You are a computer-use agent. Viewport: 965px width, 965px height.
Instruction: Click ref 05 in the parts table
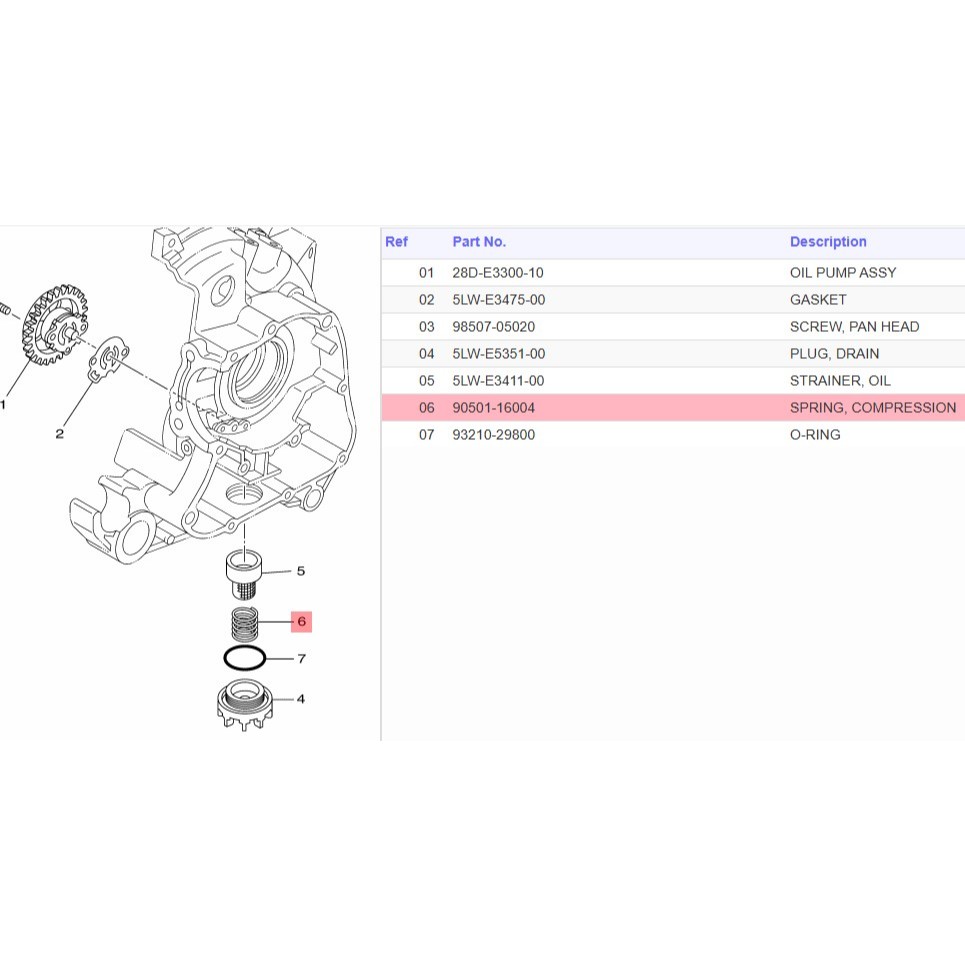point(426,381)
